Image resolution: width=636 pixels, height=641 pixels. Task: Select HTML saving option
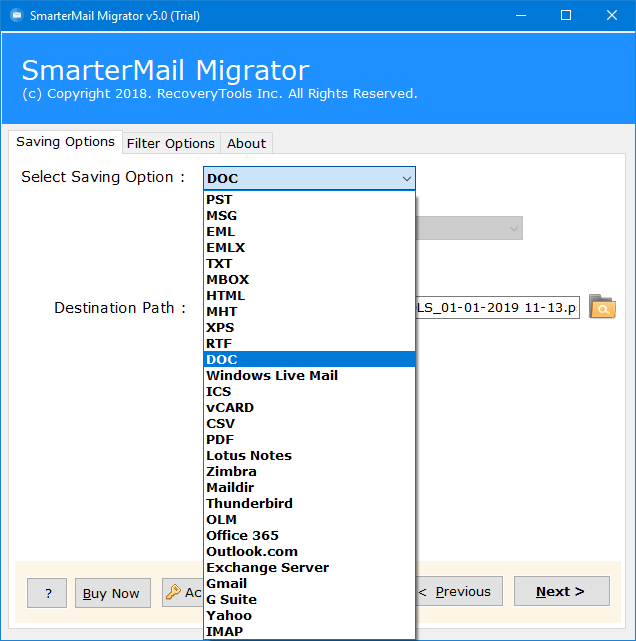(309, 295)
